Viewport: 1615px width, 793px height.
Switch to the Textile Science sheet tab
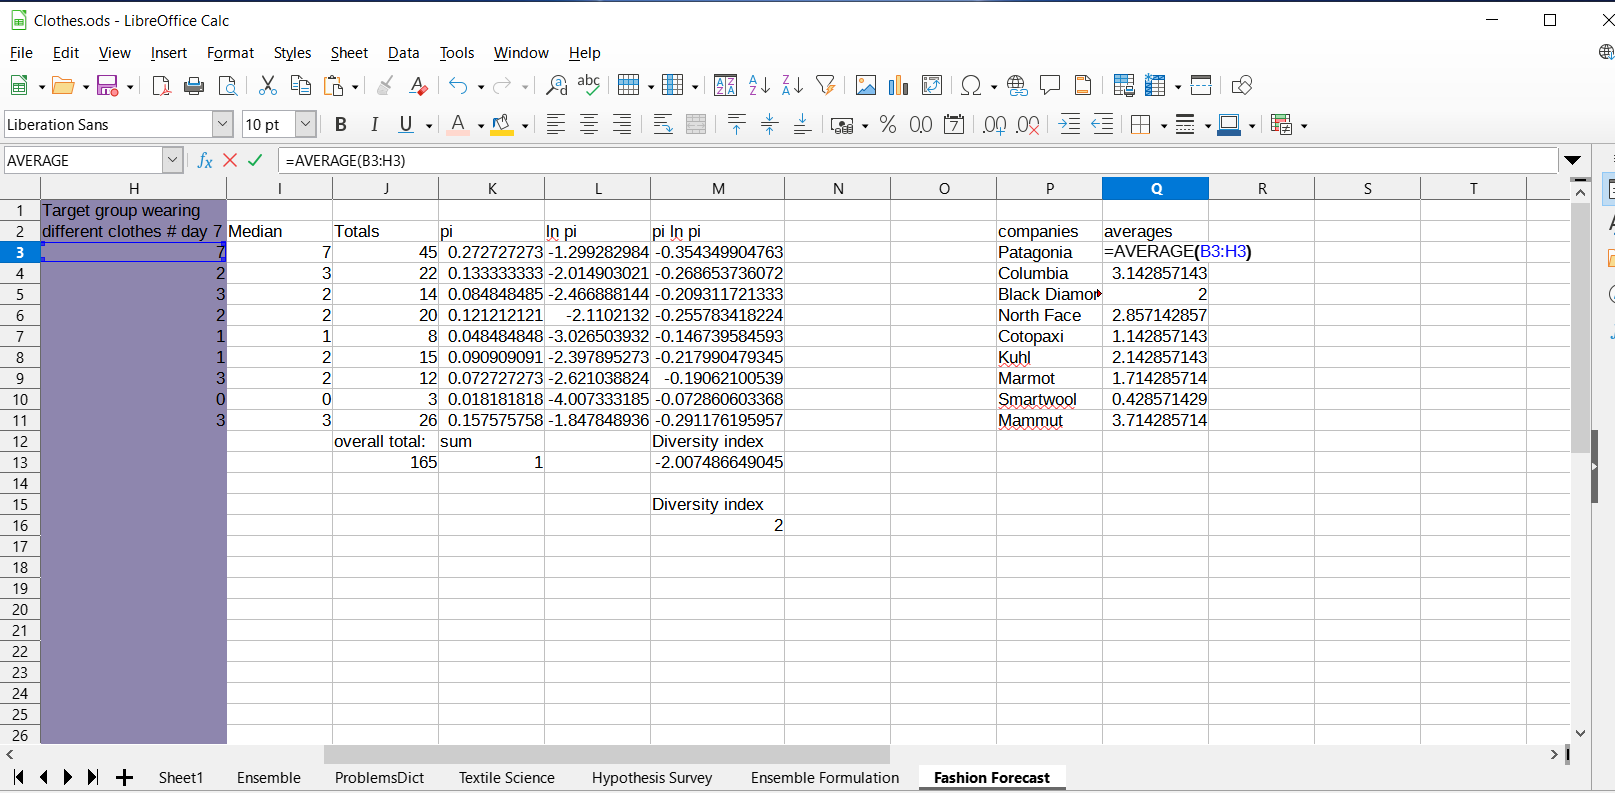pyautogui.click(x=507, y=778)
